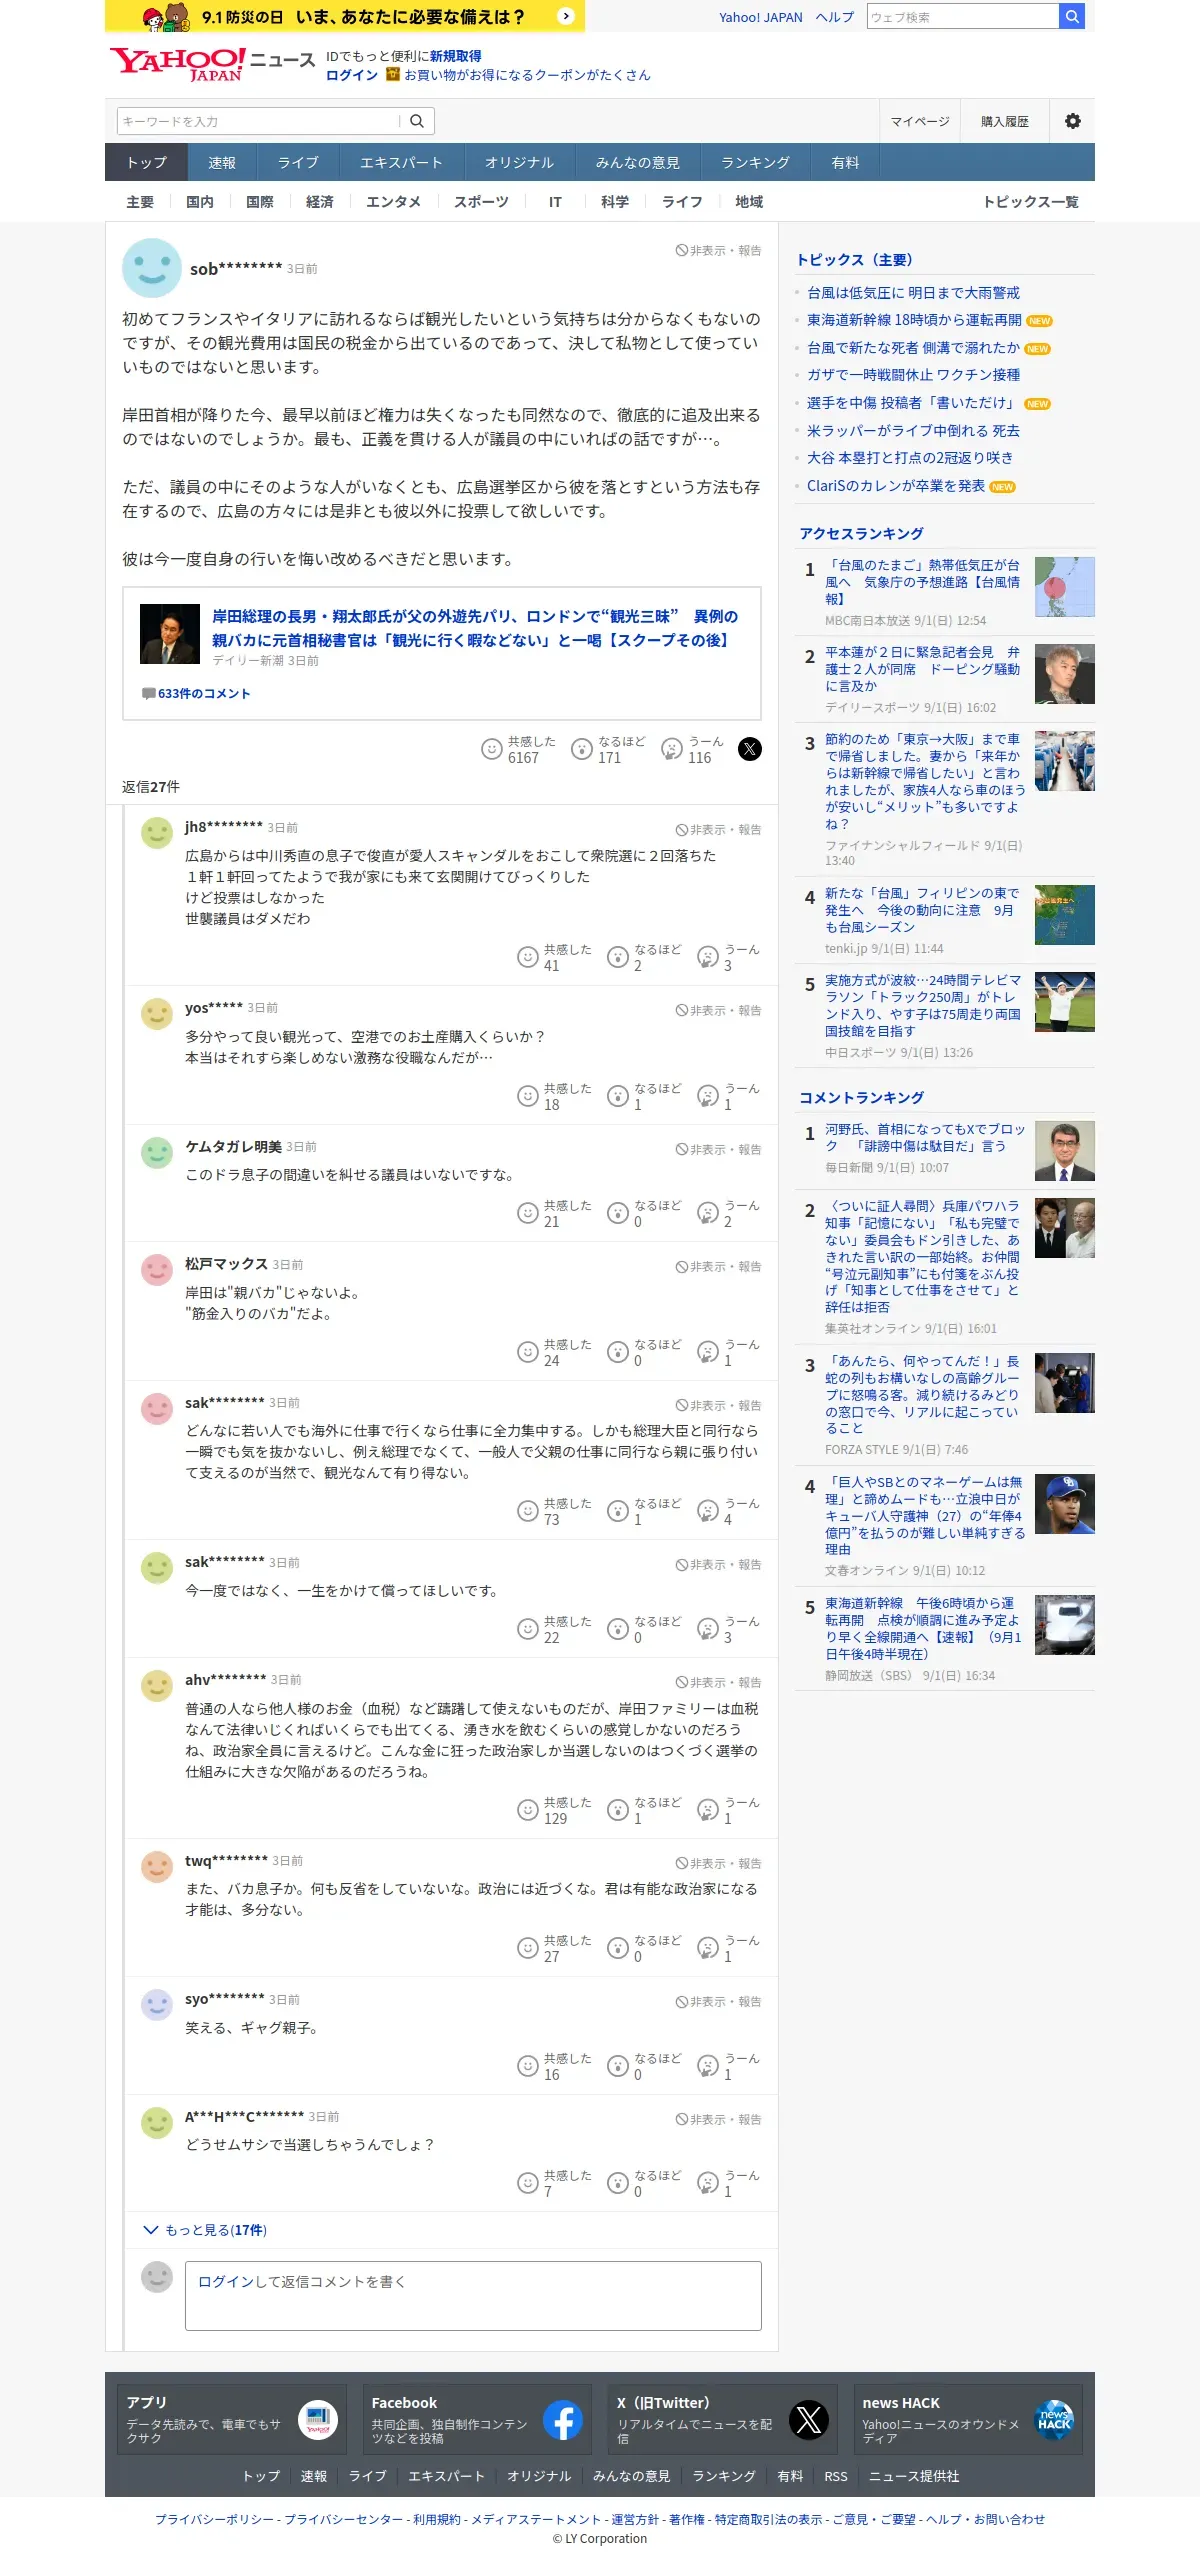Open the X (旧Twitter) footer icon

(x=809, y=2420)
